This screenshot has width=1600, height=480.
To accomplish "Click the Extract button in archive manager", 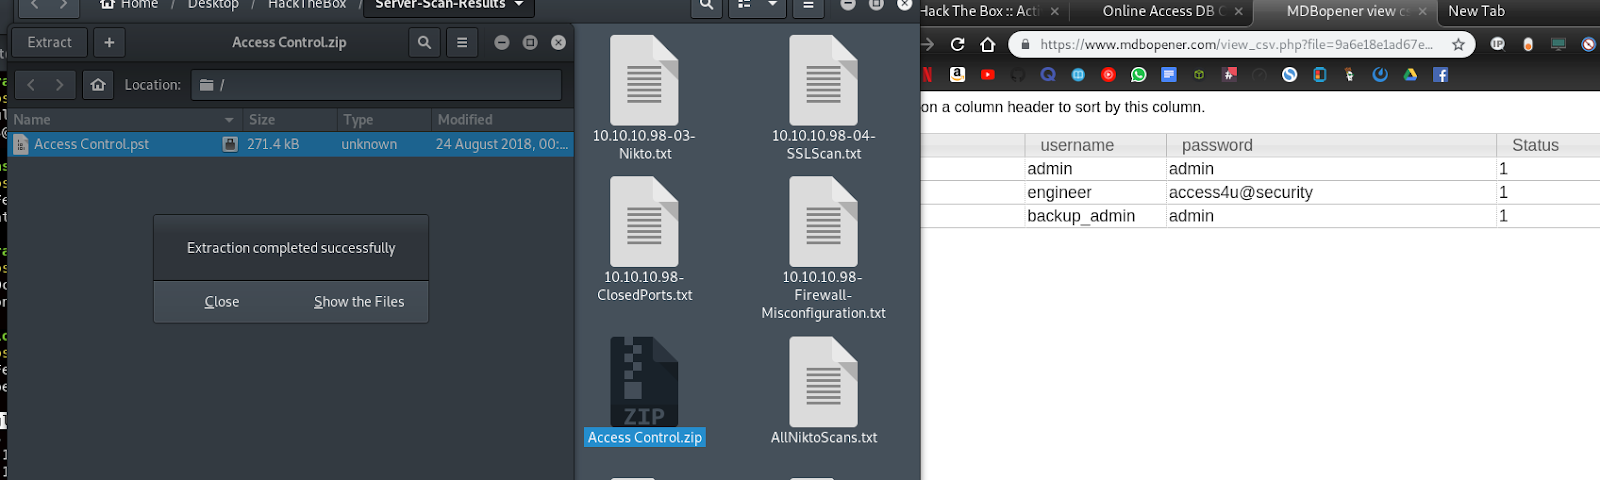I will 49,43.
